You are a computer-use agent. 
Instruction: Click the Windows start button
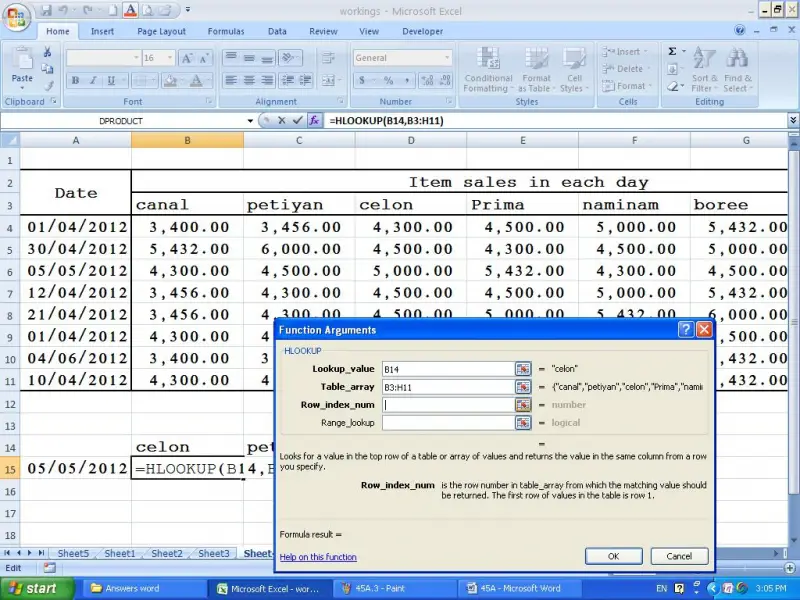[37, 588]
